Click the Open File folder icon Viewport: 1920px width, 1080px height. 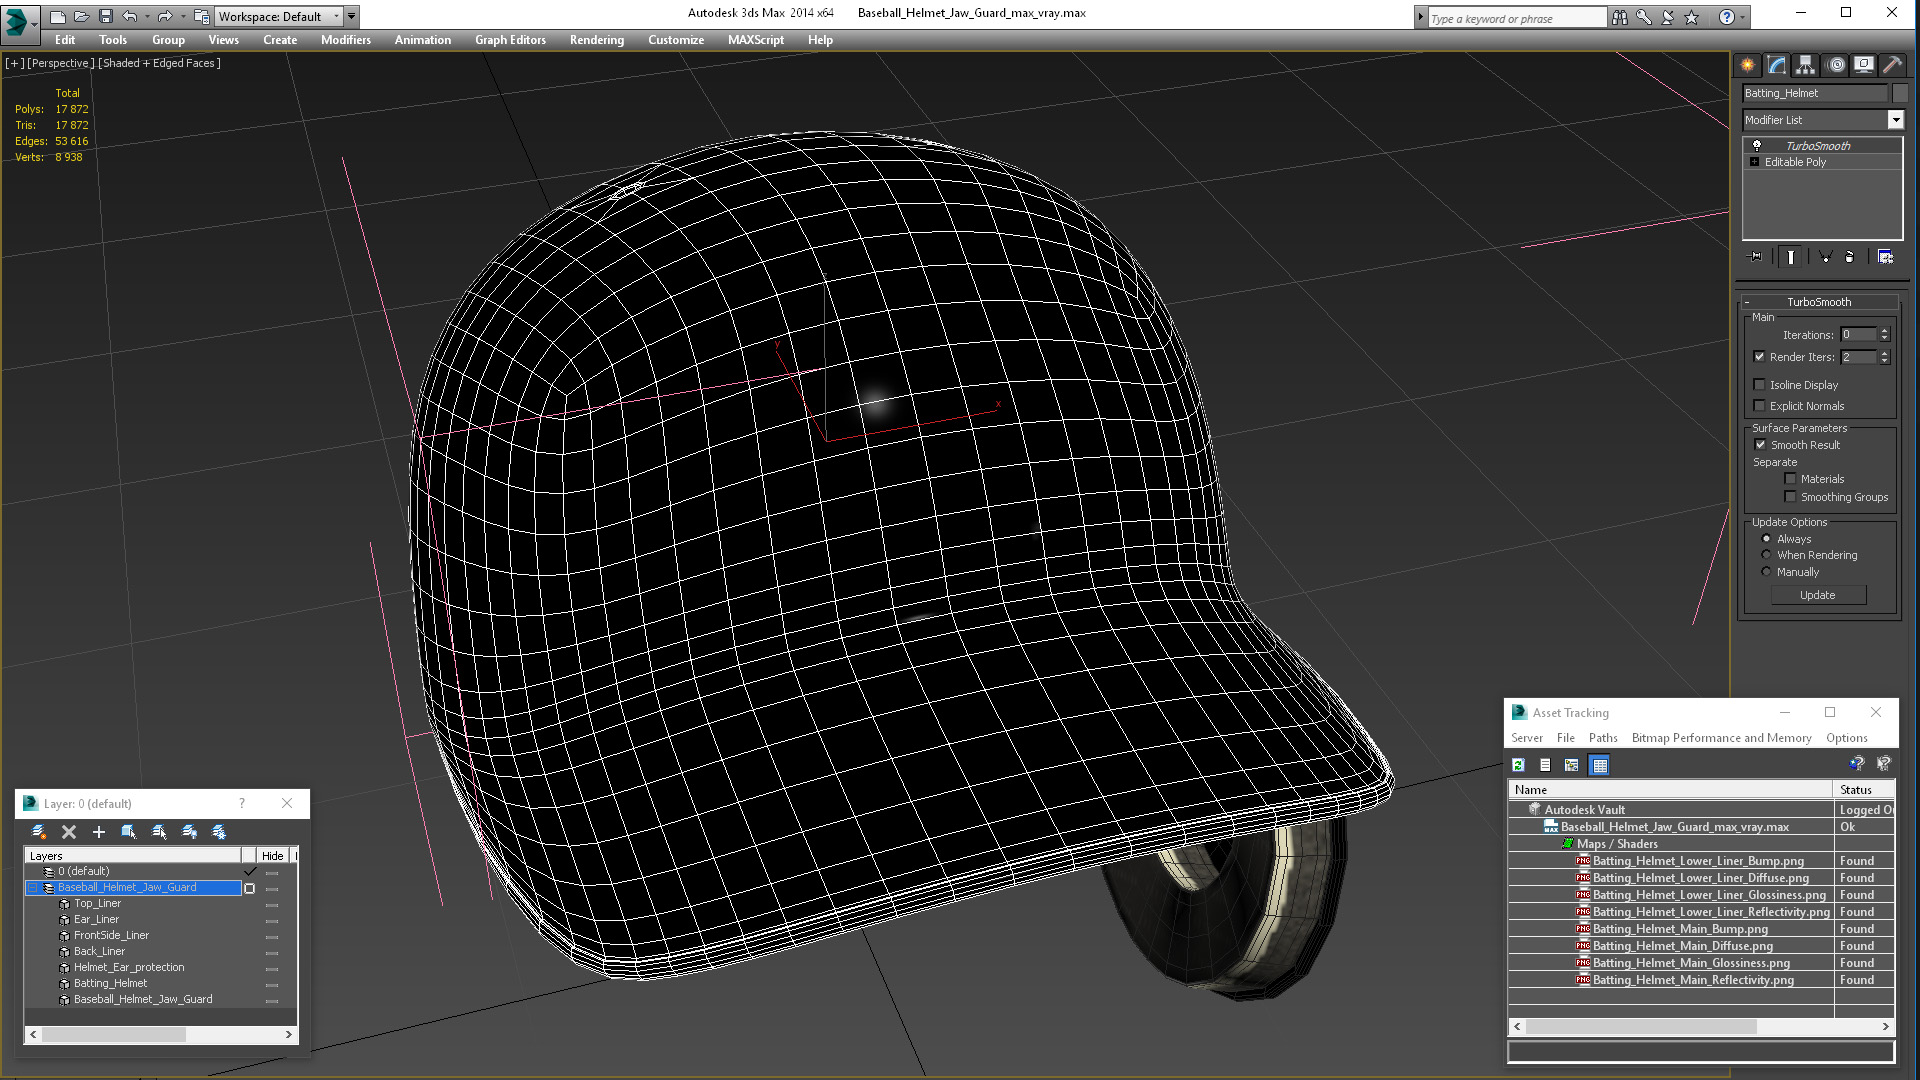81,16
